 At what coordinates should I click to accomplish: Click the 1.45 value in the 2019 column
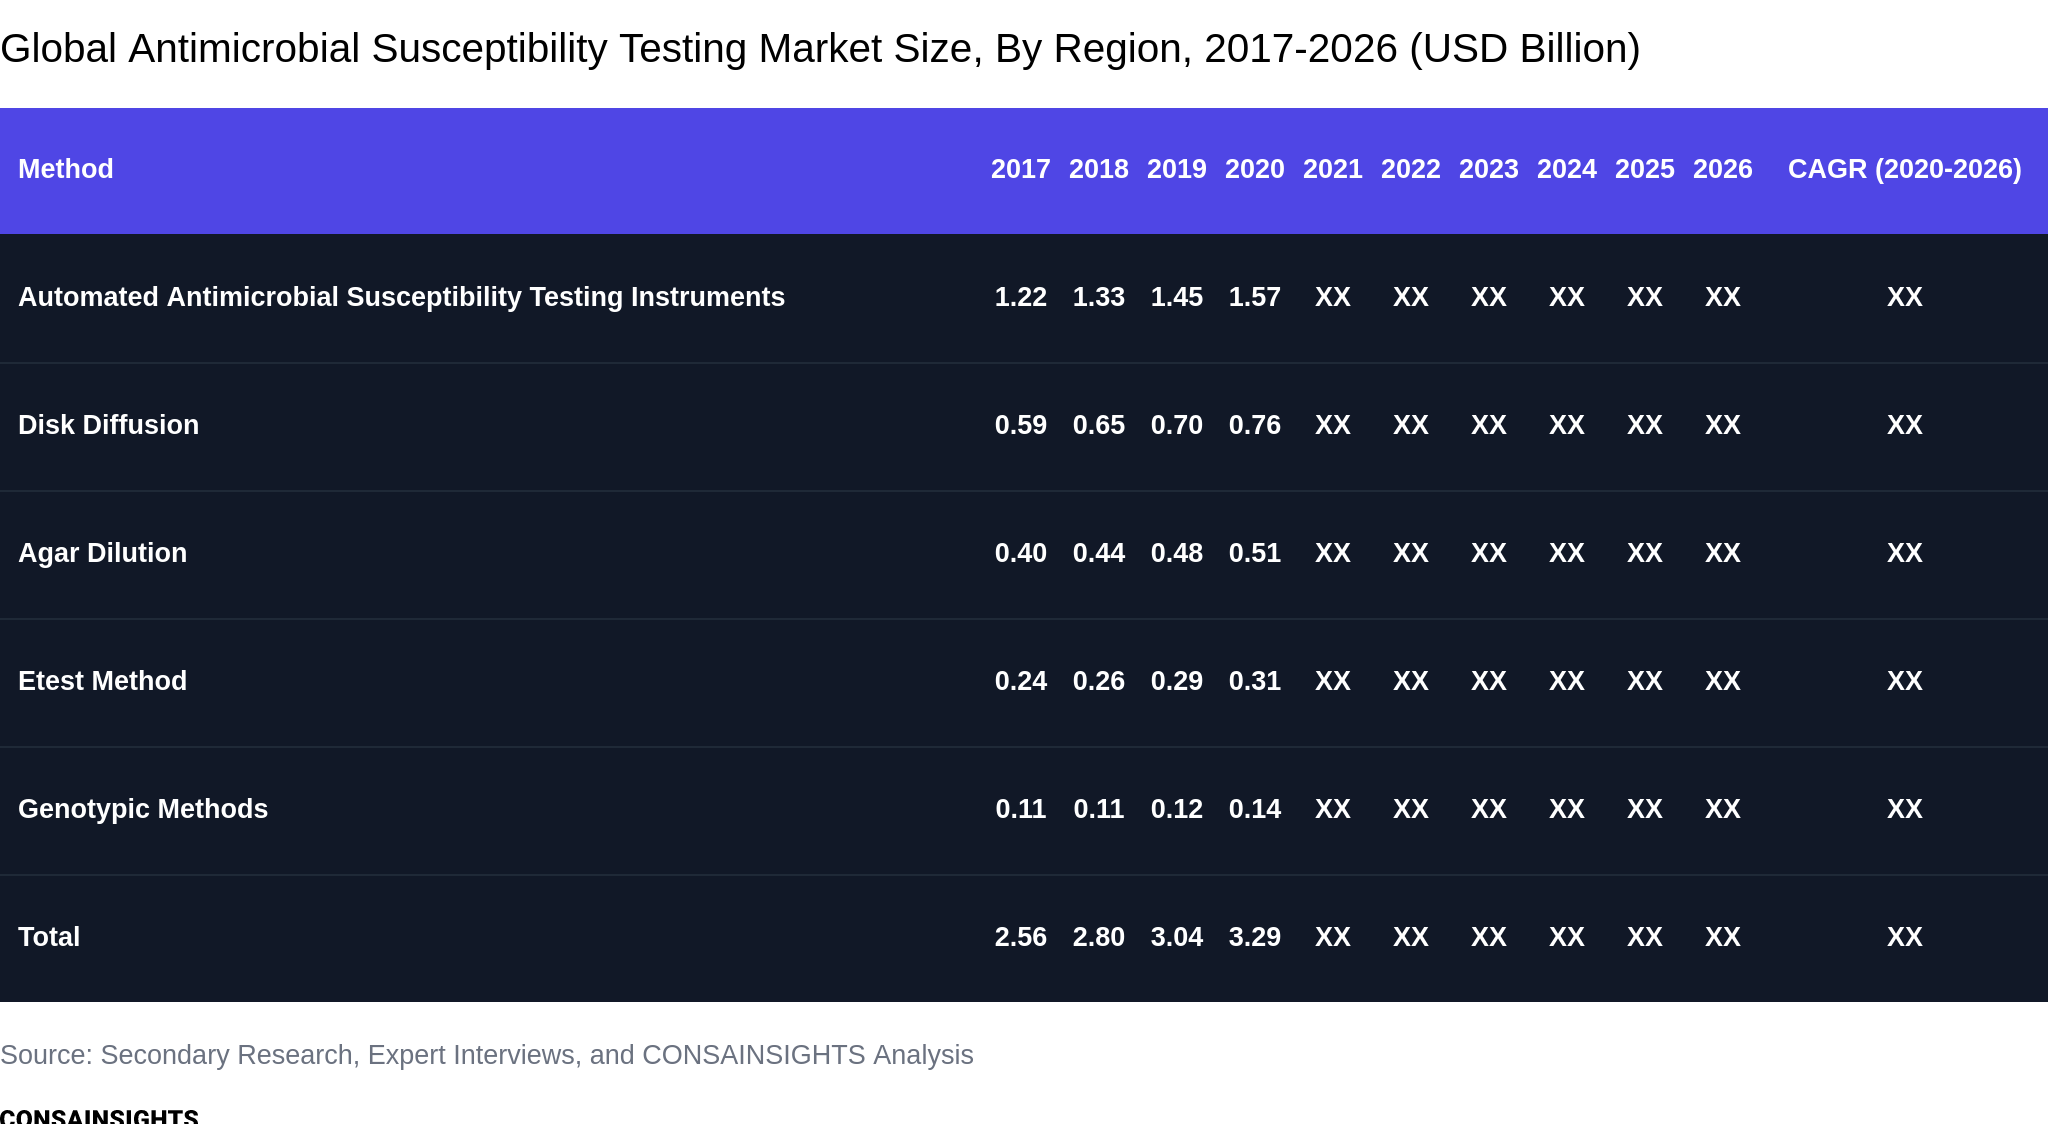(1177, 297)
